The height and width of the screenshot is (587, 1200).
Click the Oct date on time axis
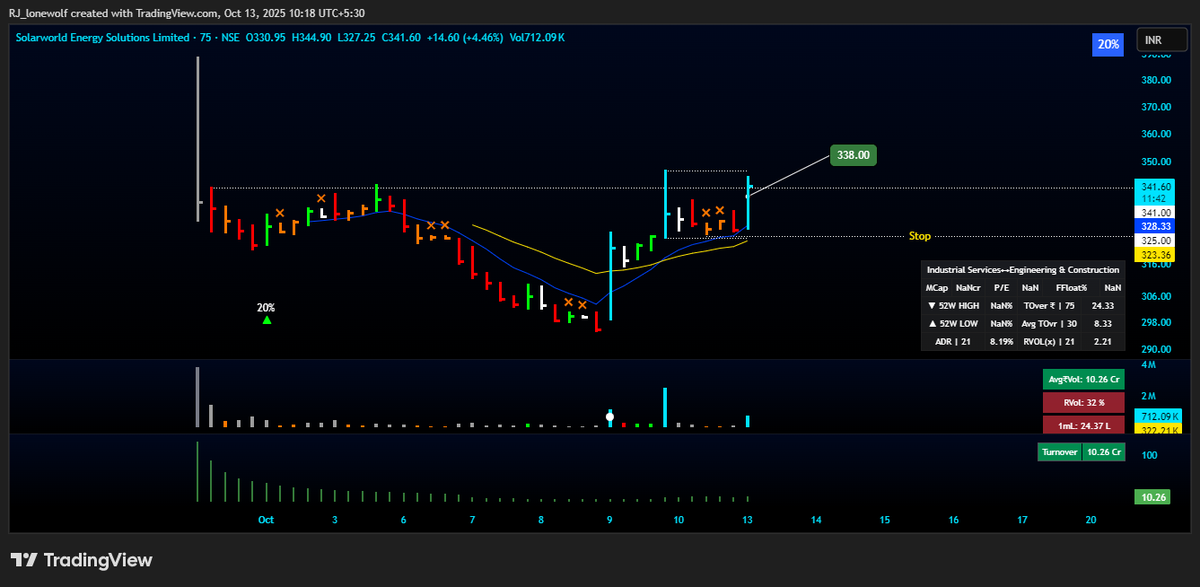[x=265, y=520]
